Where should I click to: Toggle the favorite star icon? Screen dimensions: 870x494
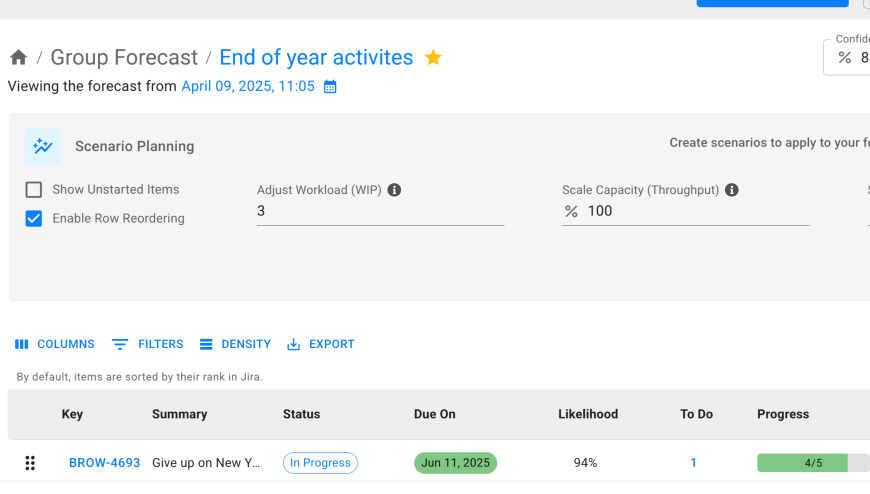433,58
